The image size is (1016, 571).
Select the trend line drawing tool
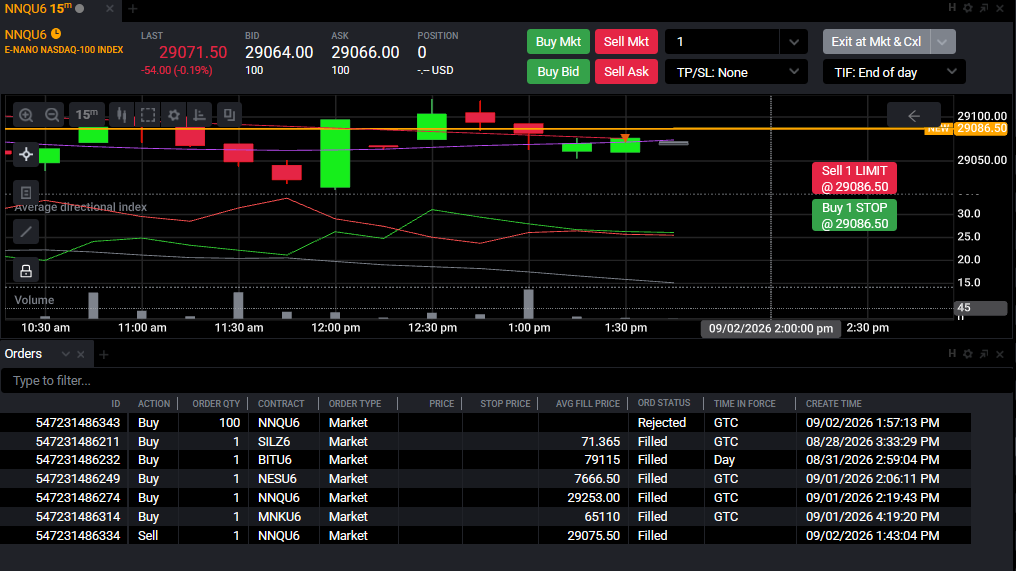coord(26,231)
